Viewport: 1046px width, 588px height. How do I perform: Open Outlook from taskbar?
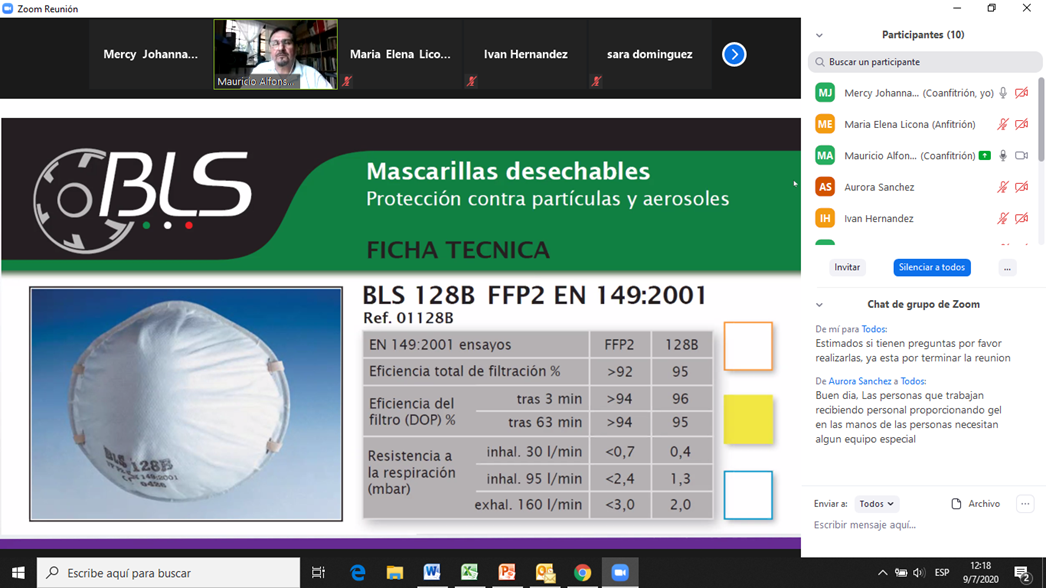pos(545,573)
